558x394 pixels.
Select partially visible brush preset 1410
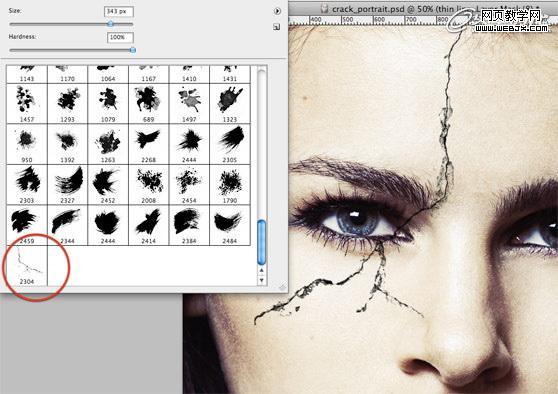[189, 74]
